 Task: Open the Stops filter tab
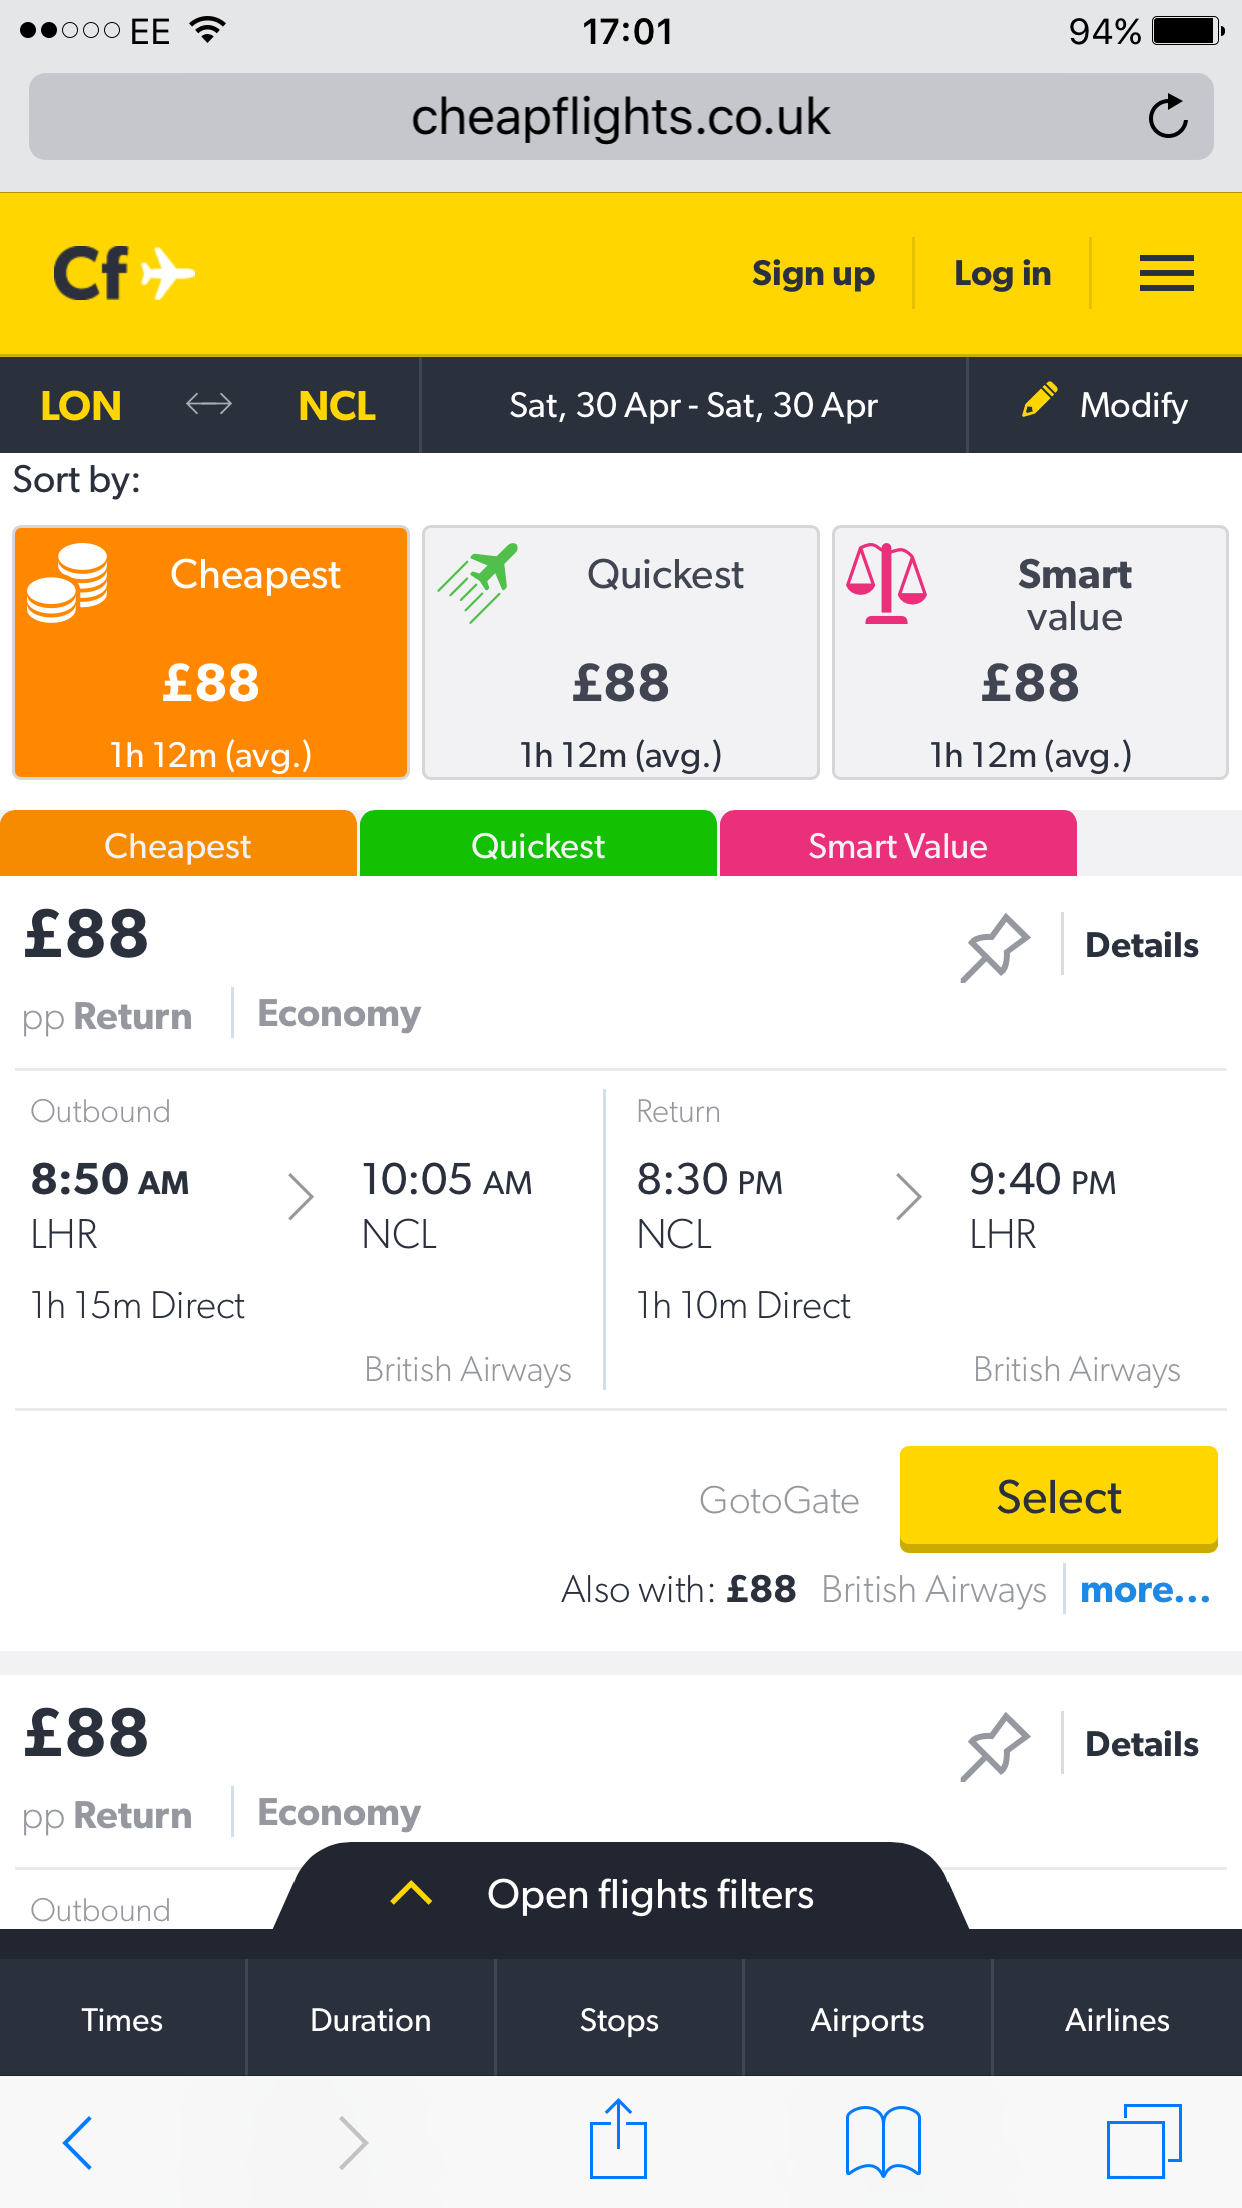(619, 2020)
